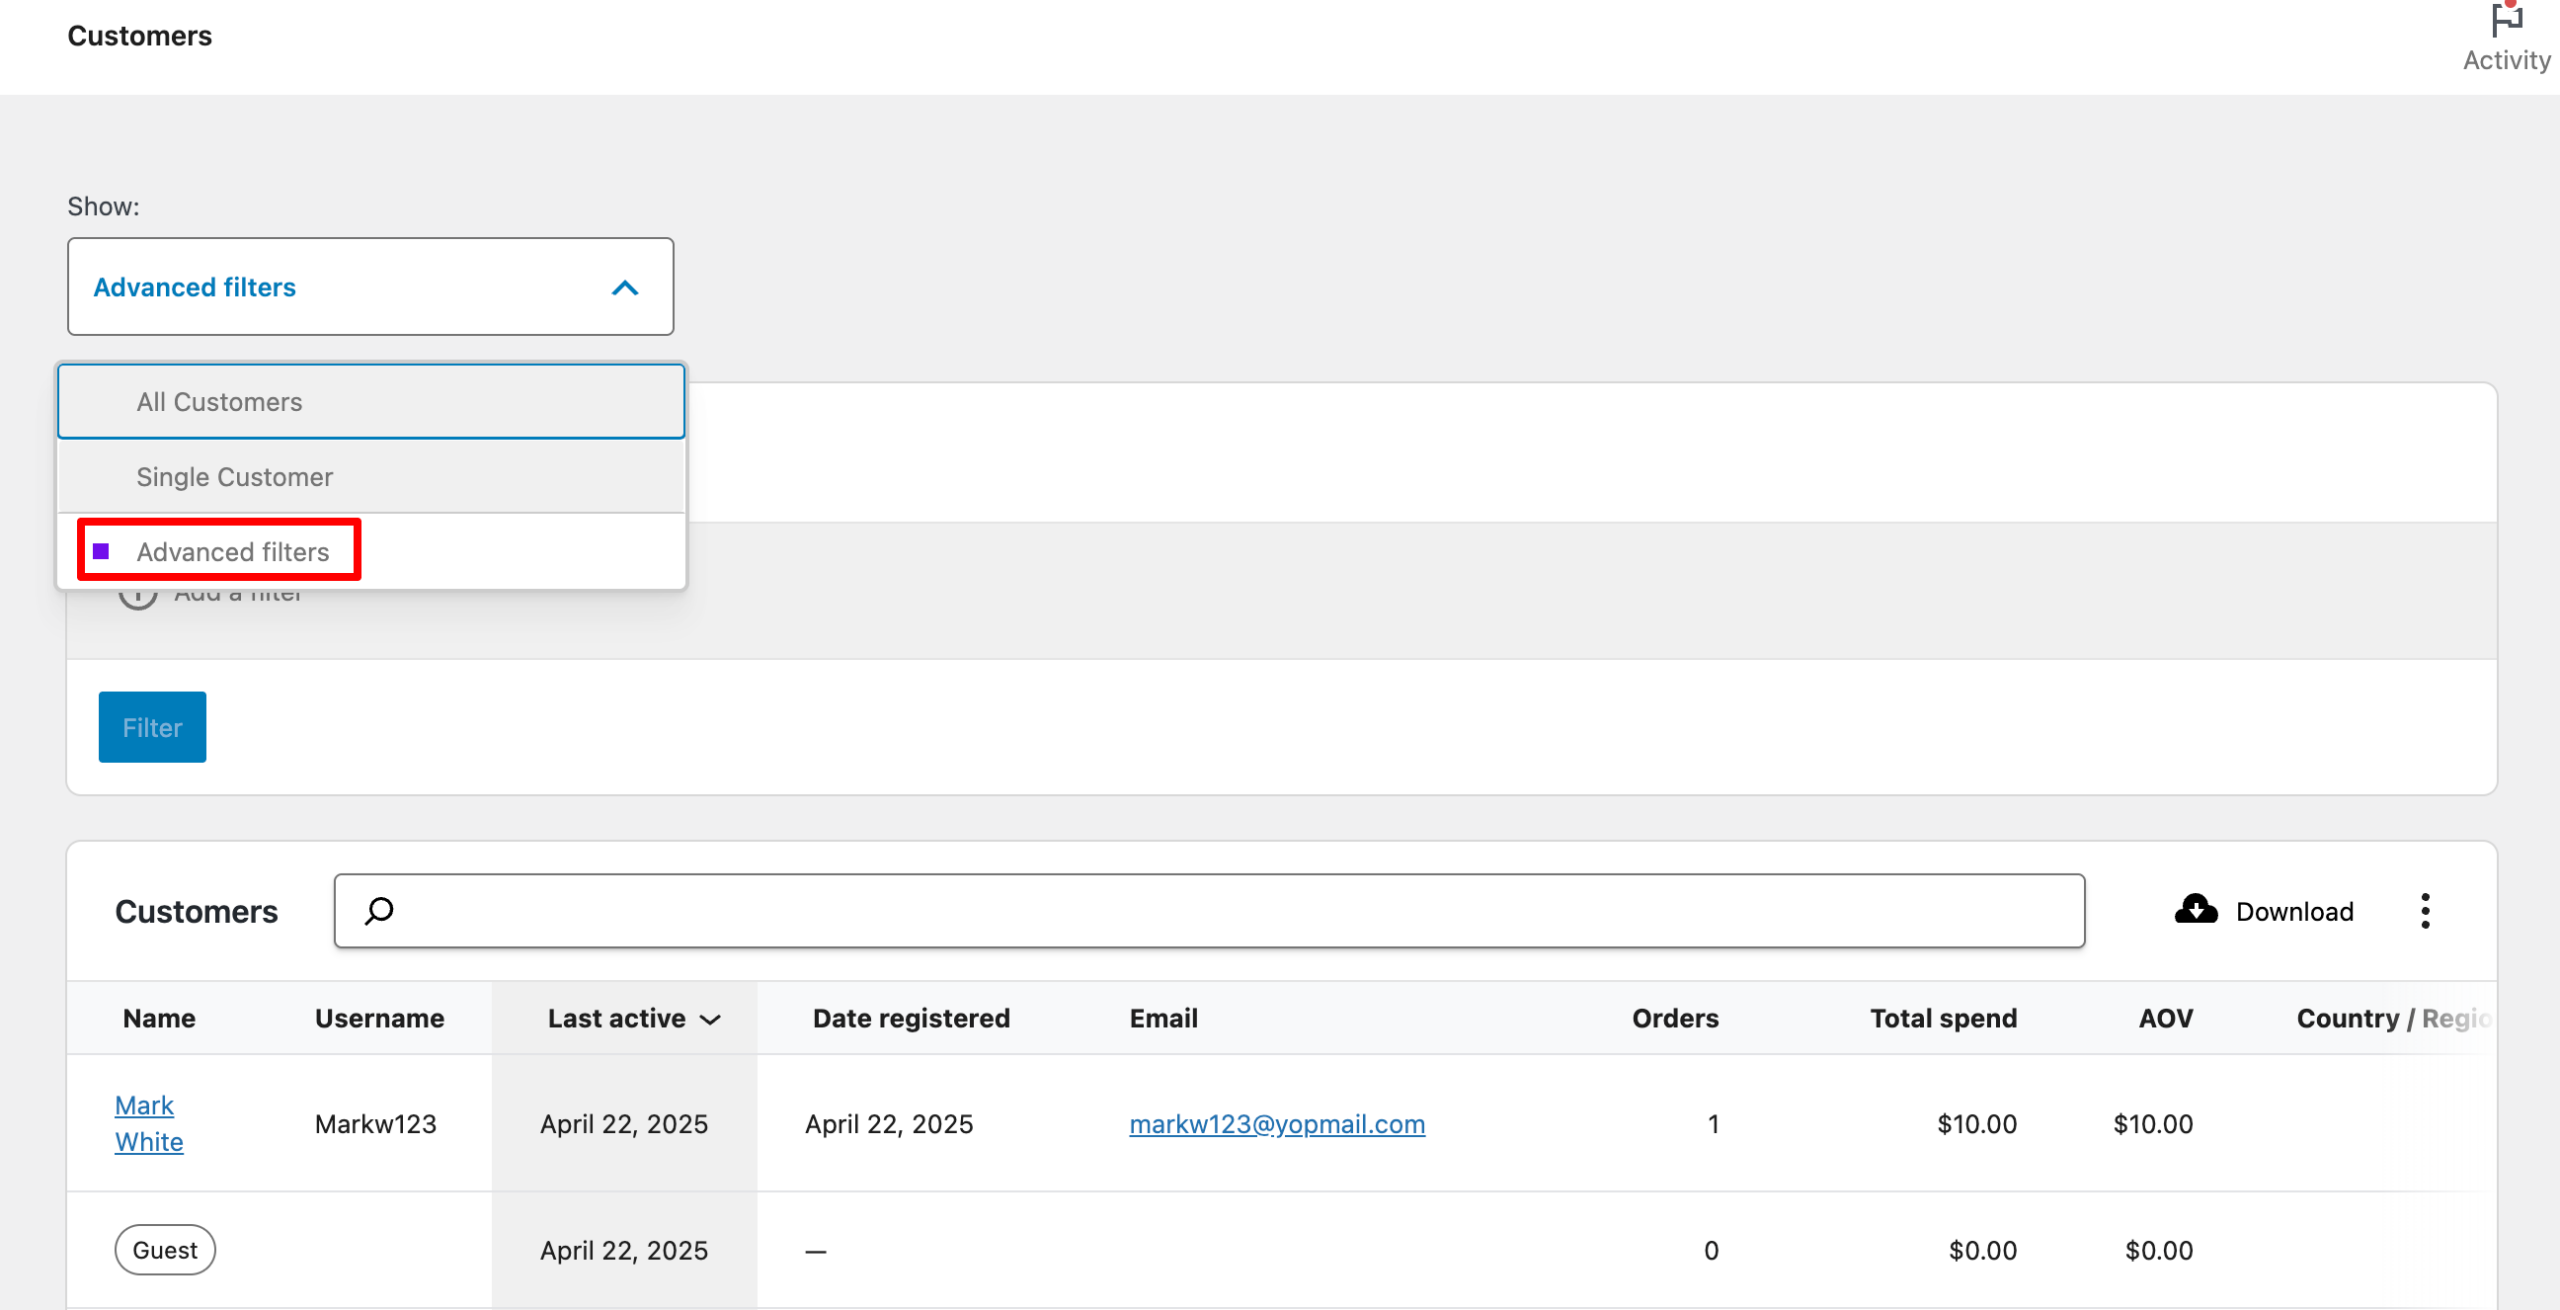Click the search magnifier icon
The width and height of the screenshot is (2560, 1310).
tap(379, 911)
